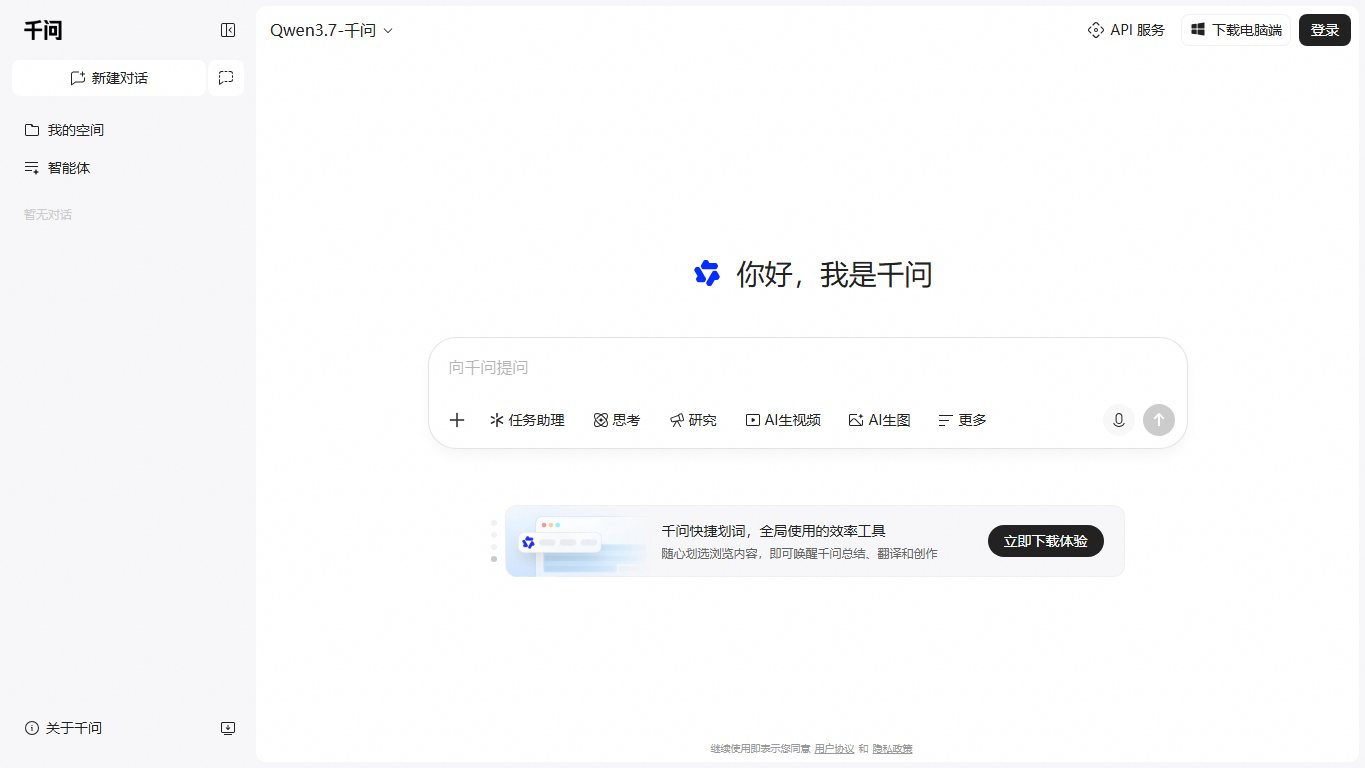Screen dimensions: 1365x768
Task: Open 关于千问 at the sidebar bottom
Action: tap(63, 728)
